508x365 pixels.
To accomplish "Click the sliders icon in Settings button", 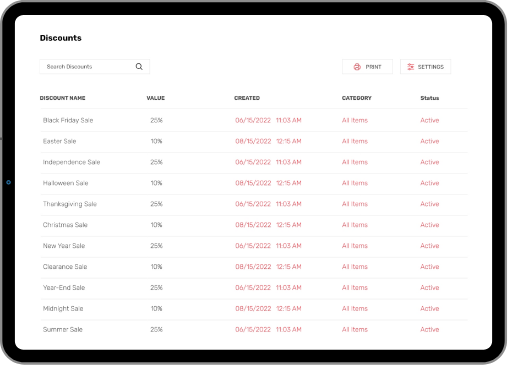I will 411,67.
